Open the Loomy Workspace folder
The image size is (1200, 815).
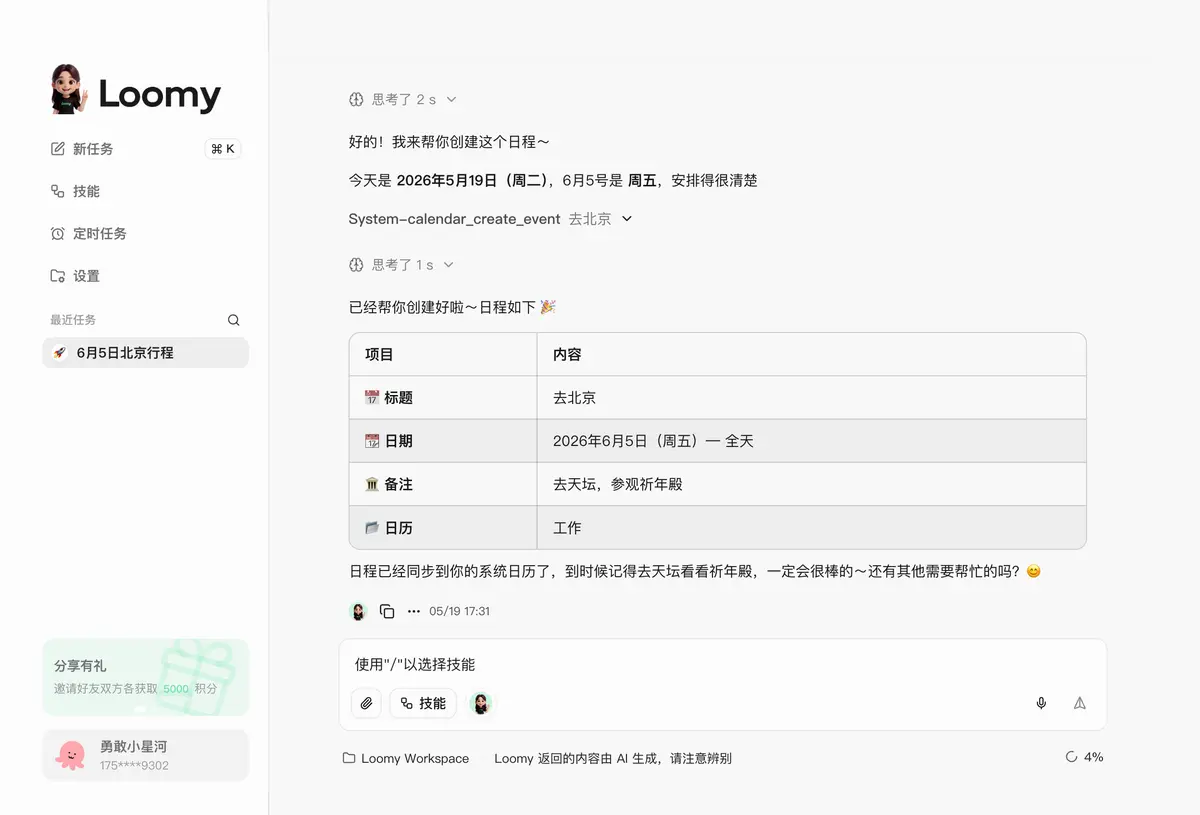[406, 758]
